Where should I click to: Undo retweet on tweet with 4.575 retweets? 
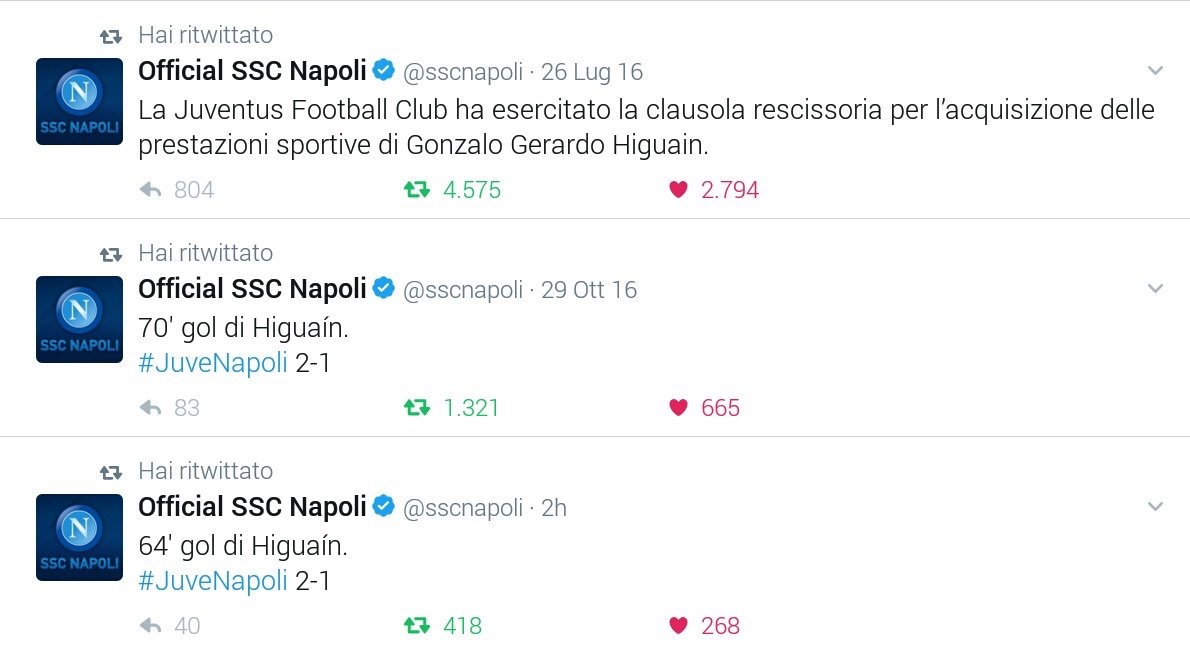pos(417,190)
